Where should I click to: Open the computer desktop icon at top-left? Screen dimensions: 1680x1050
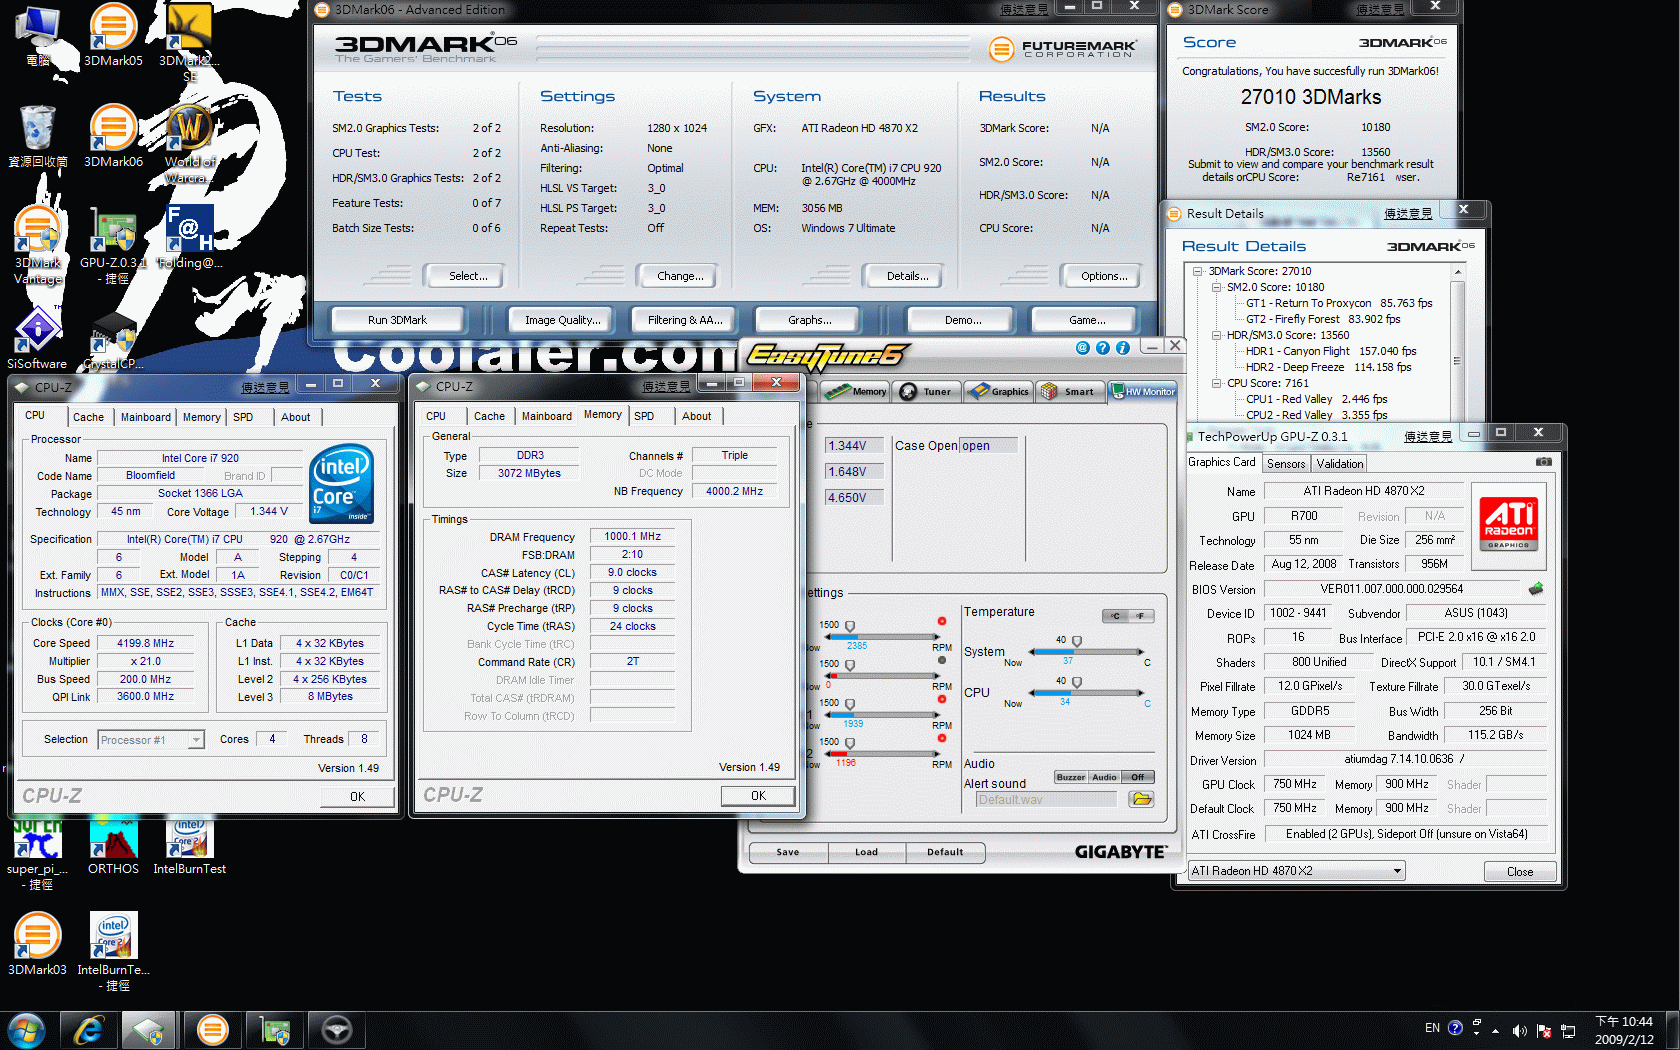click(38, 35)
